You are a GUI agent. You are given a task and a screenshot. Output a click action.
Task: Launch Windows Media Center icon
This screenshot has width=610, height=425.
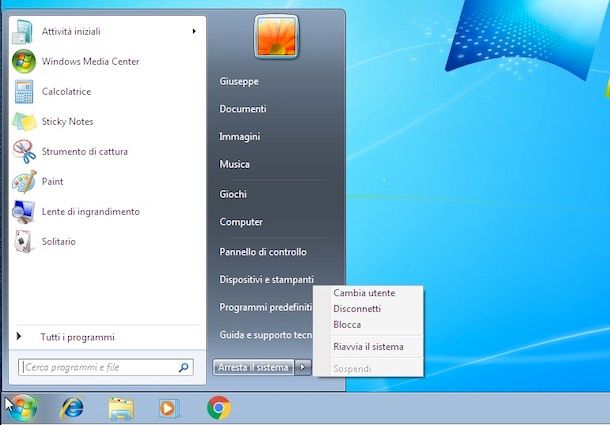[24, 61]
